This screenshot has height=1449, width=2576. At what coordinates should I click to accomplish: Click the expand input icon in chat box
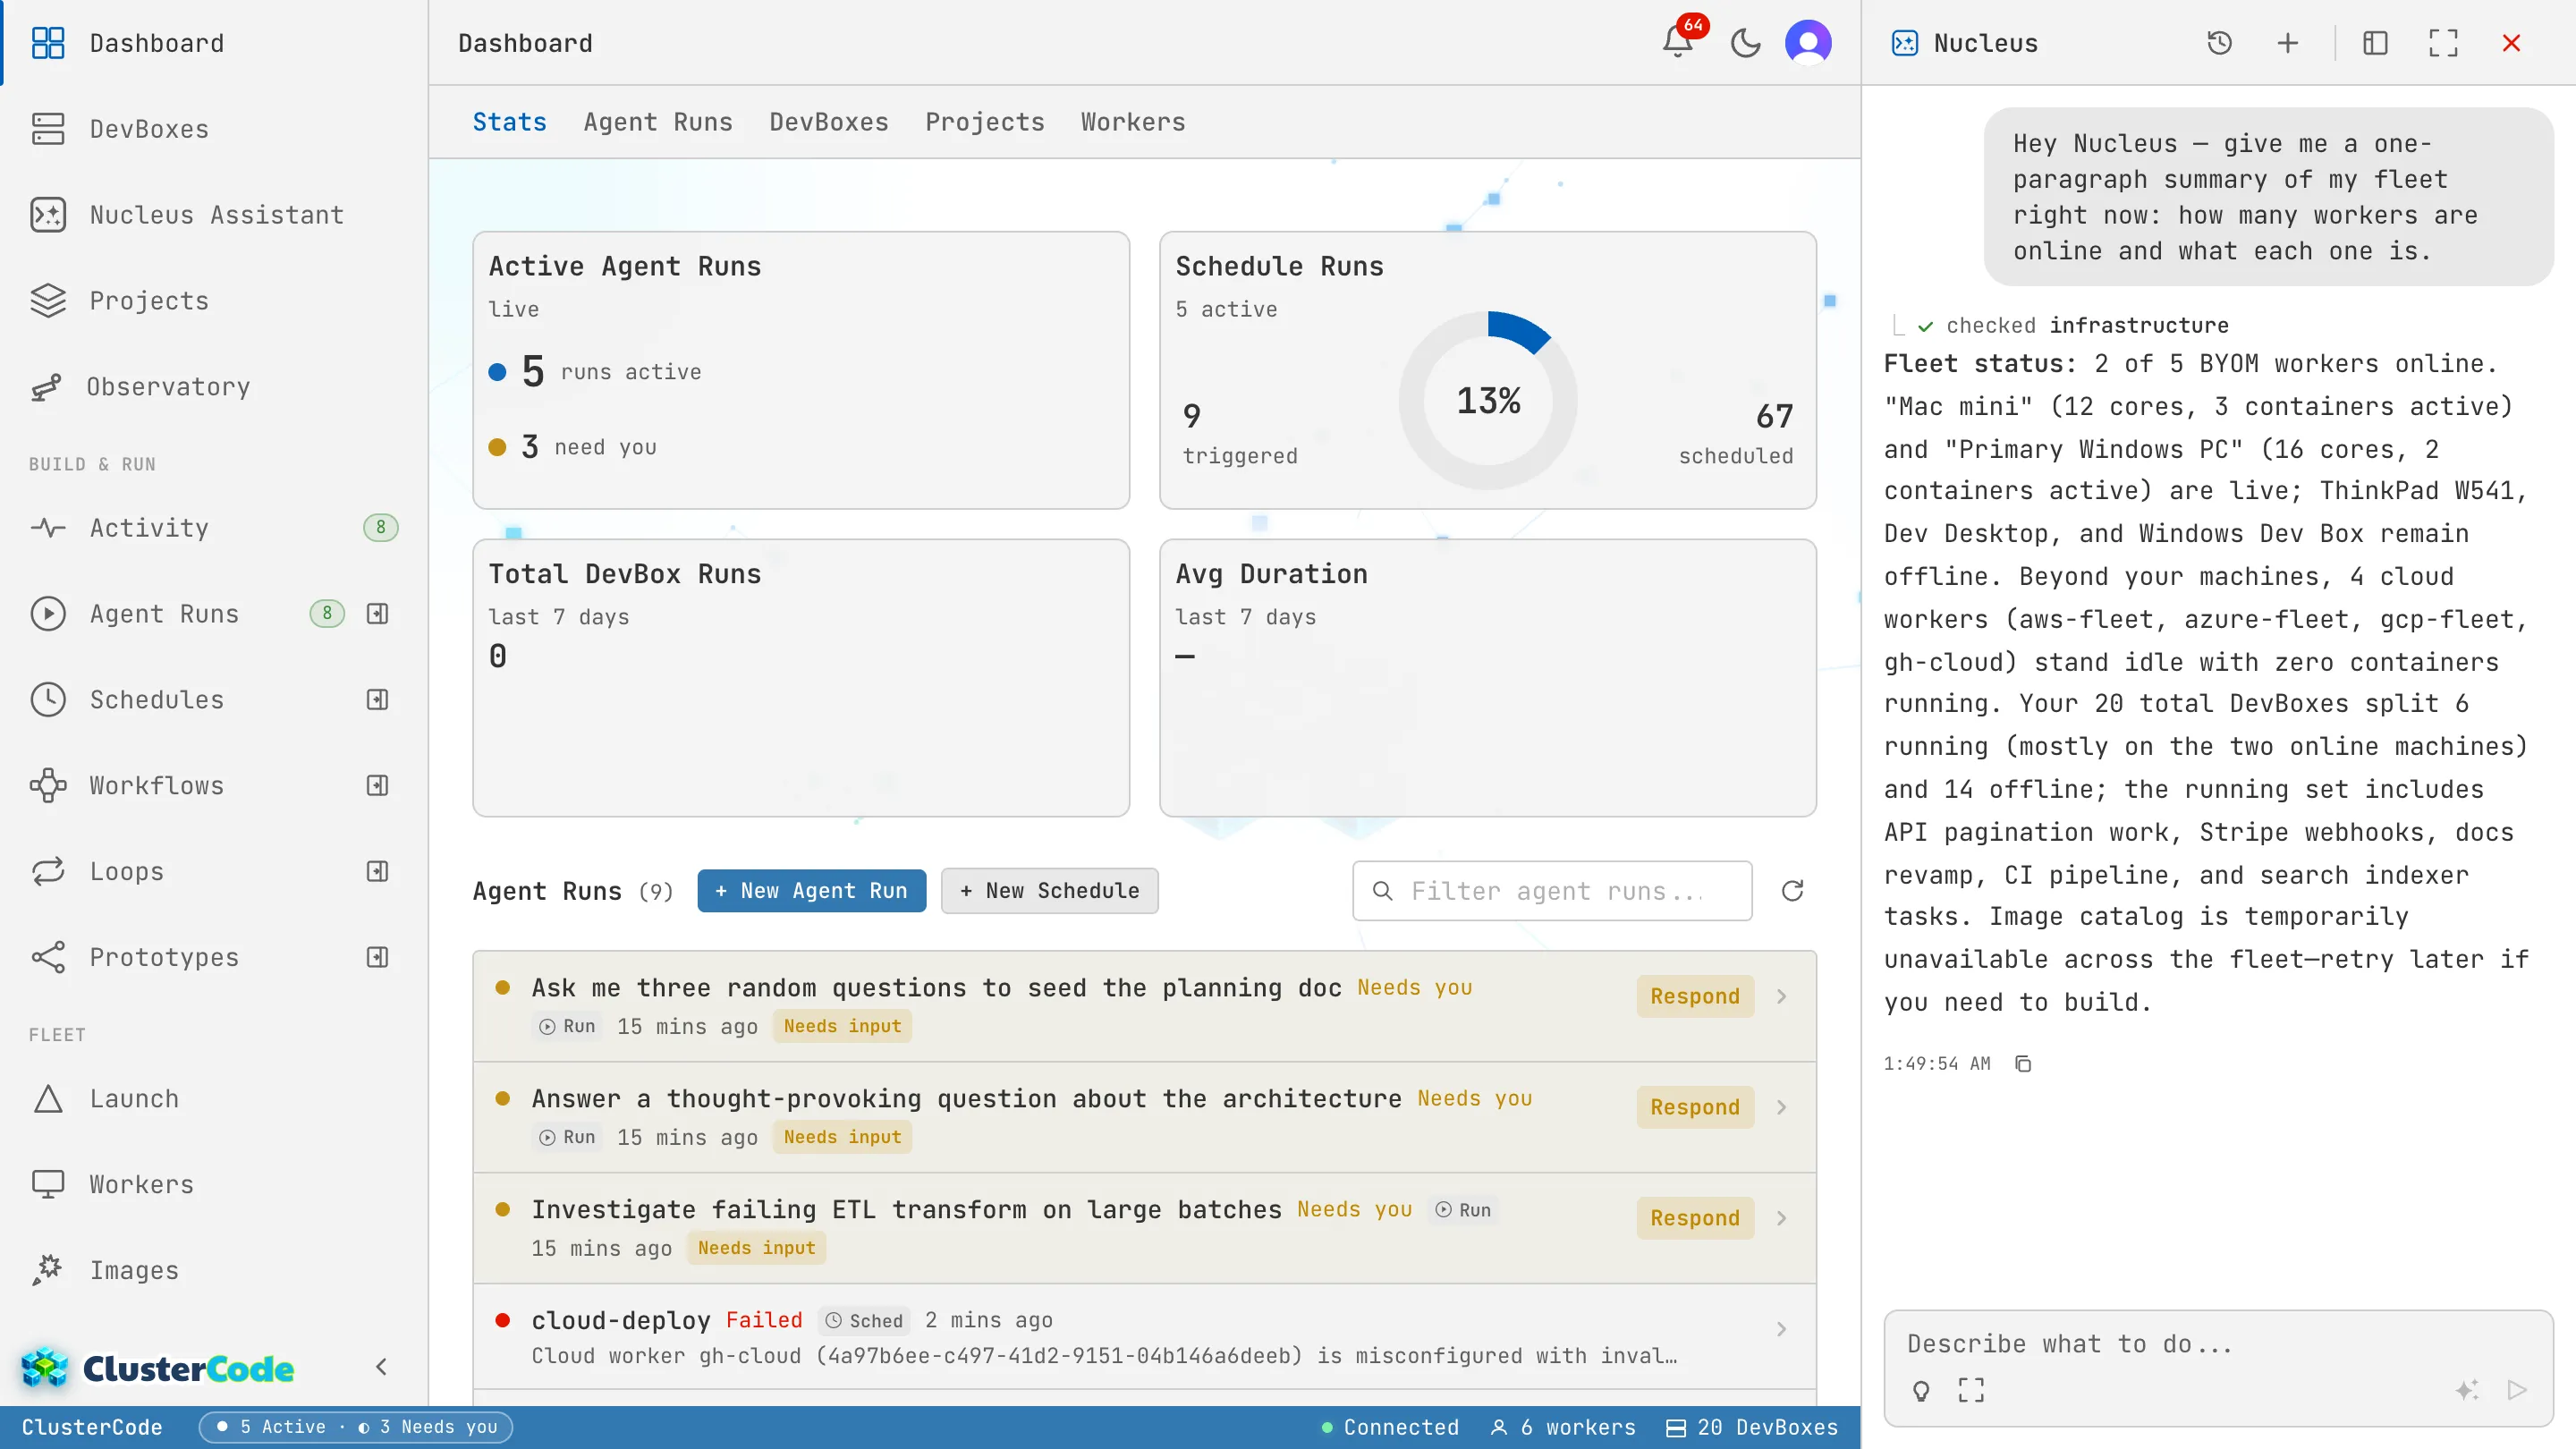point(1971,1390)
